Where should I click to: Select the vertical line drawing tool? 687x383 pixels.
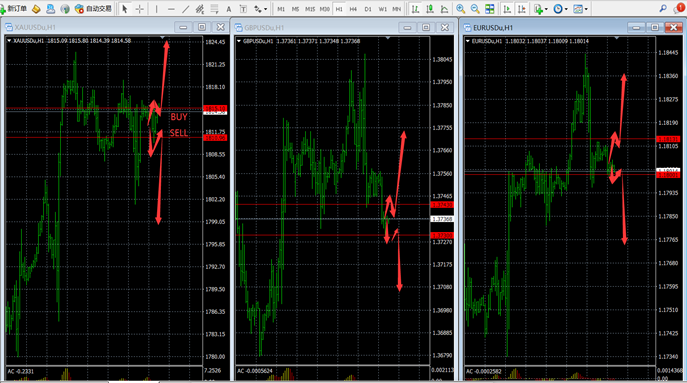156,9
